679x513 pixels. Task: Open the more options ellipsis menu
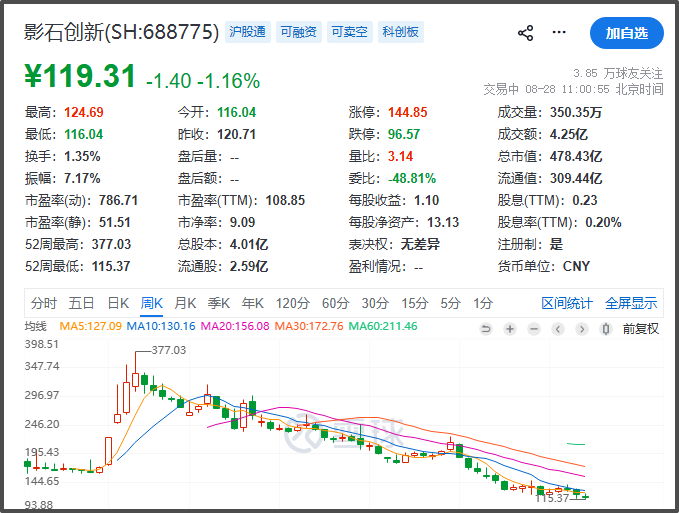click(559, 32)
